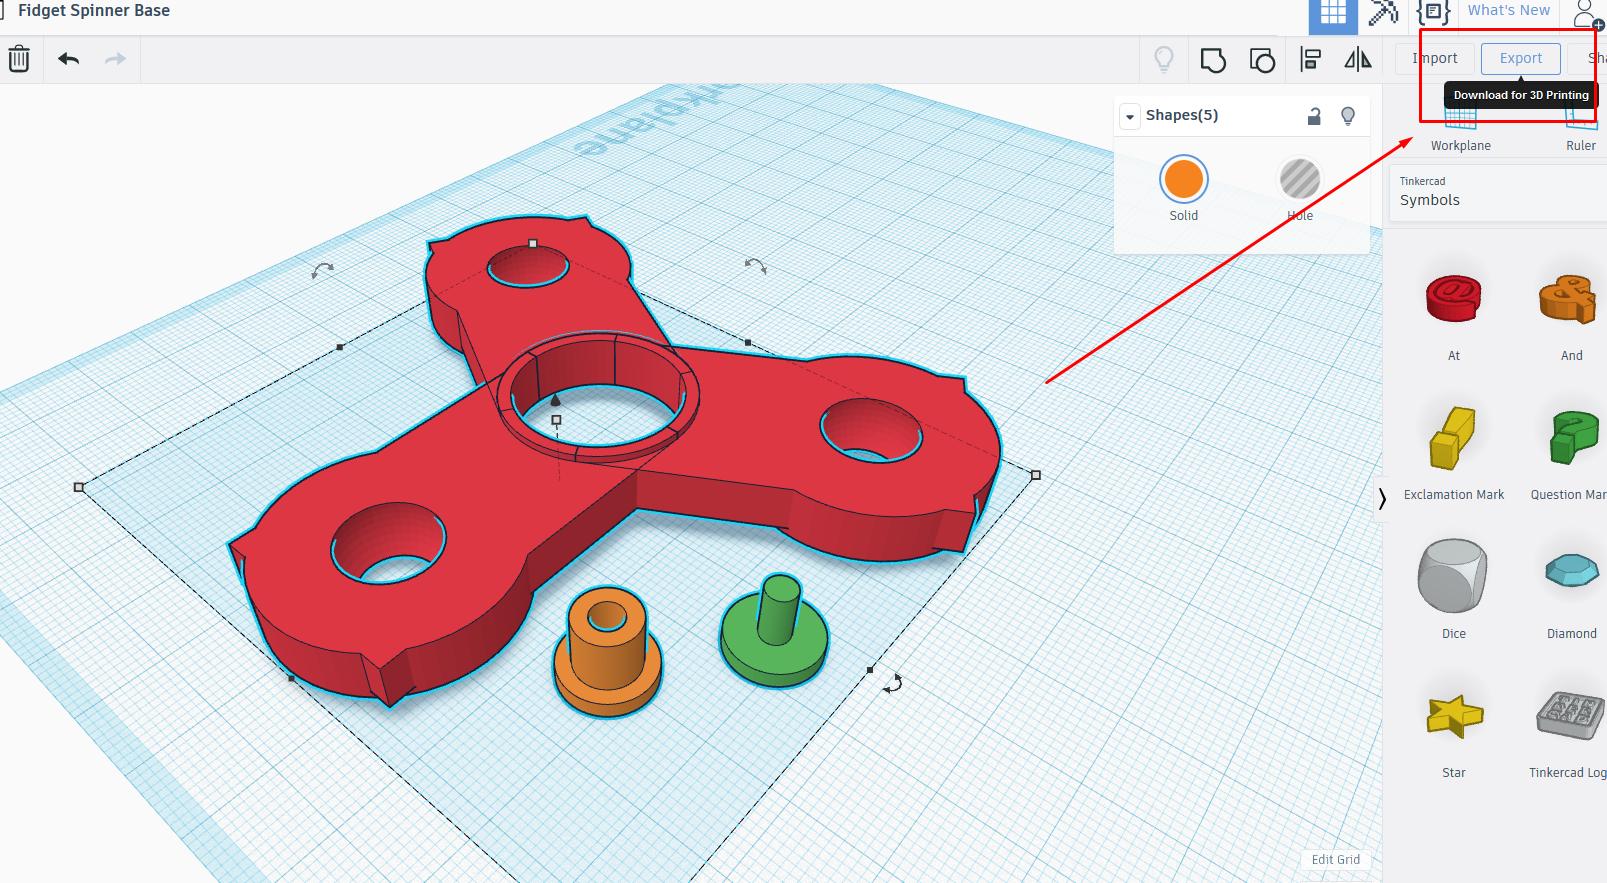
Task: Collapse the Shapes(5) inspector panel
Action: click(1130, 116)
